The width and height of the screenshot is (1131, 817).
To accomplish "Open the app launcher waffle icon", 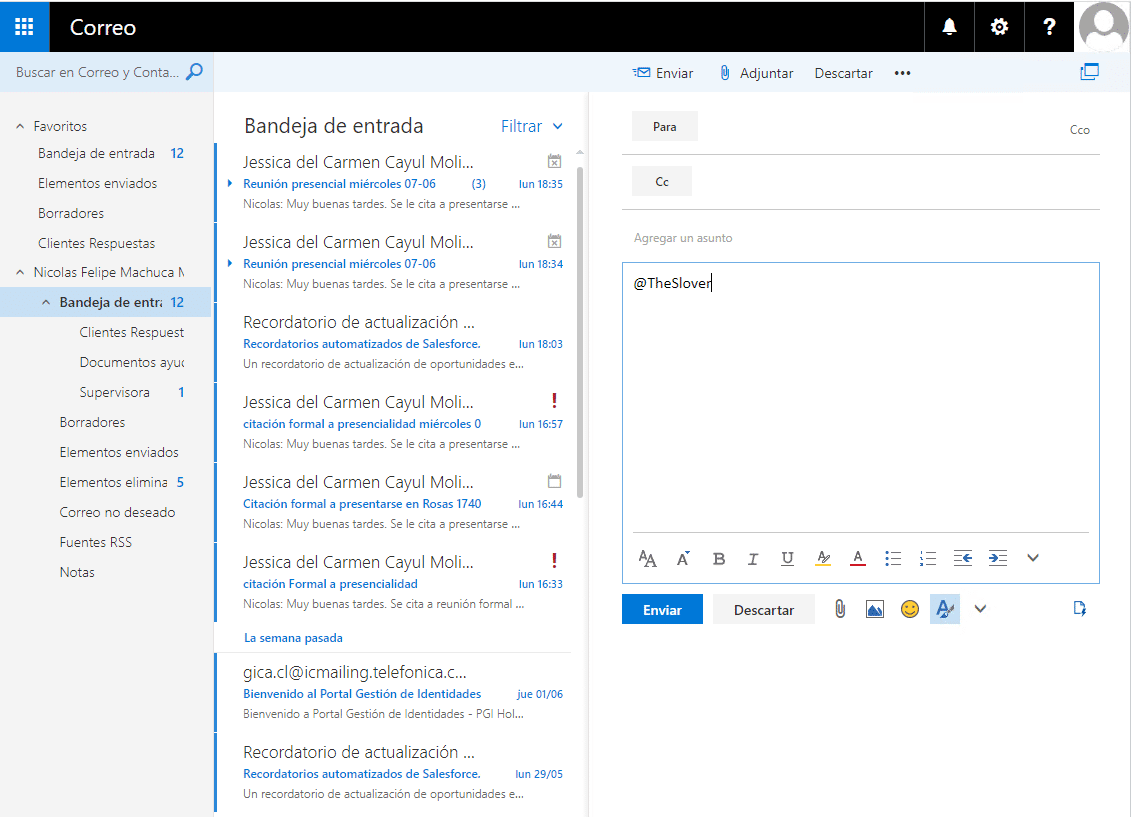I will tap(24, 27).
